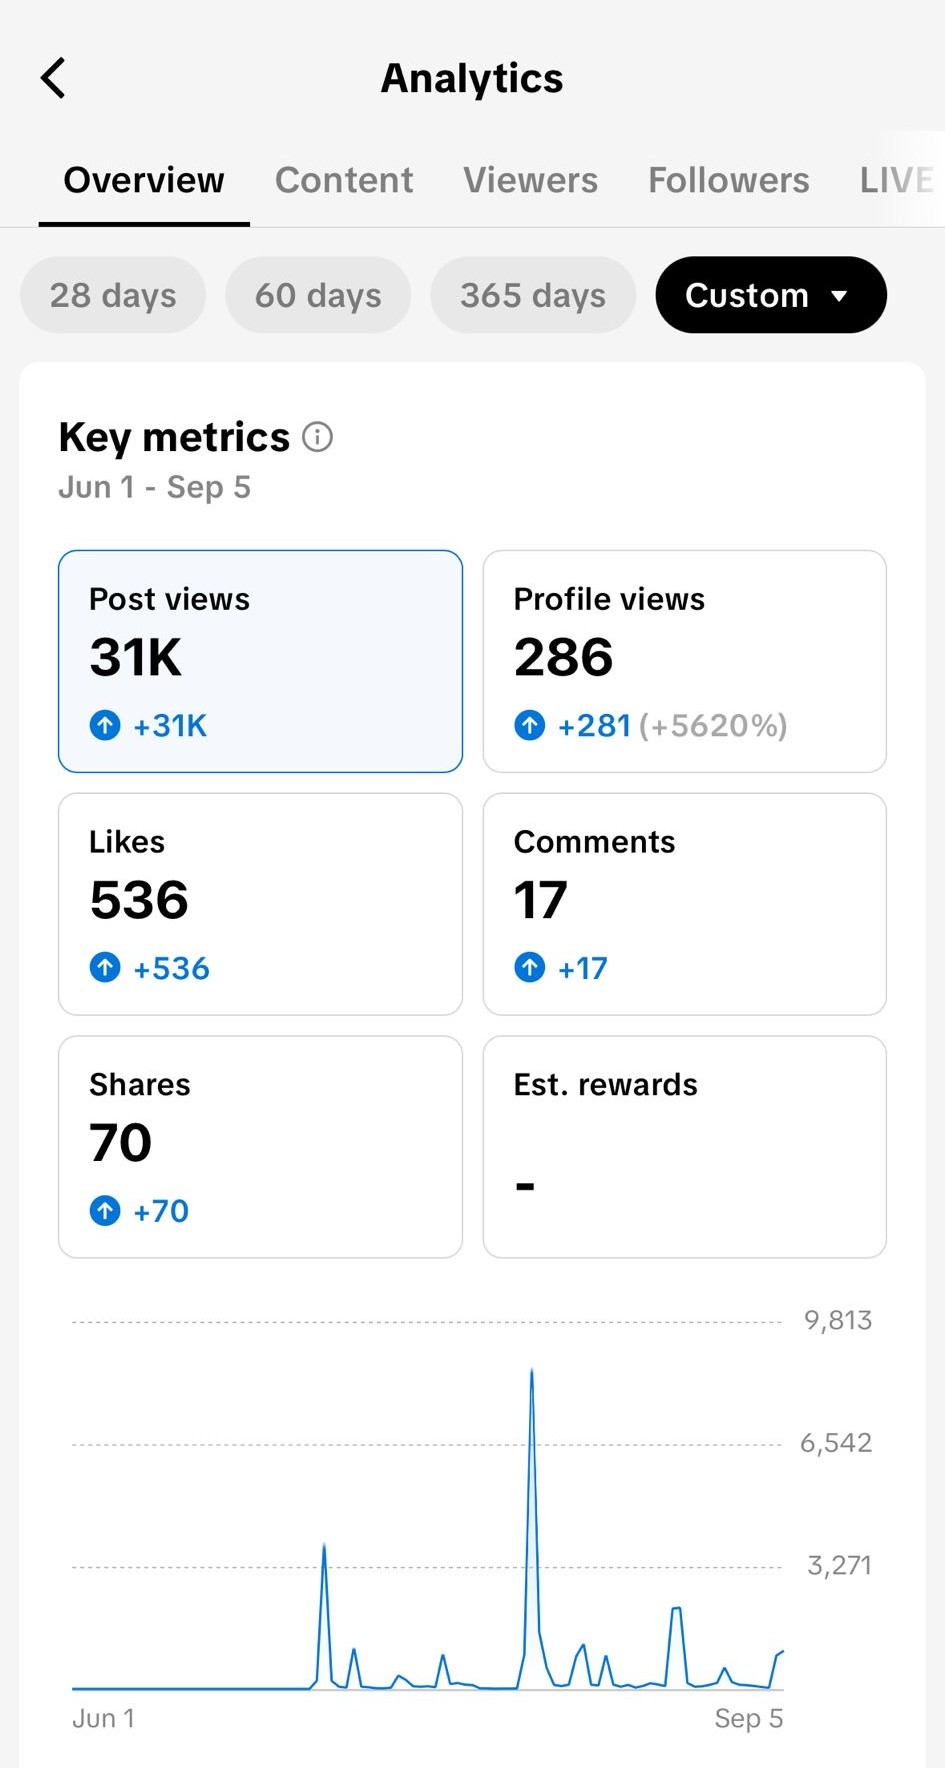Image resolution: width=945 pixels, height=1768 pixels.
Task: View the Viewers analytics section
Action: coord(530,181)
